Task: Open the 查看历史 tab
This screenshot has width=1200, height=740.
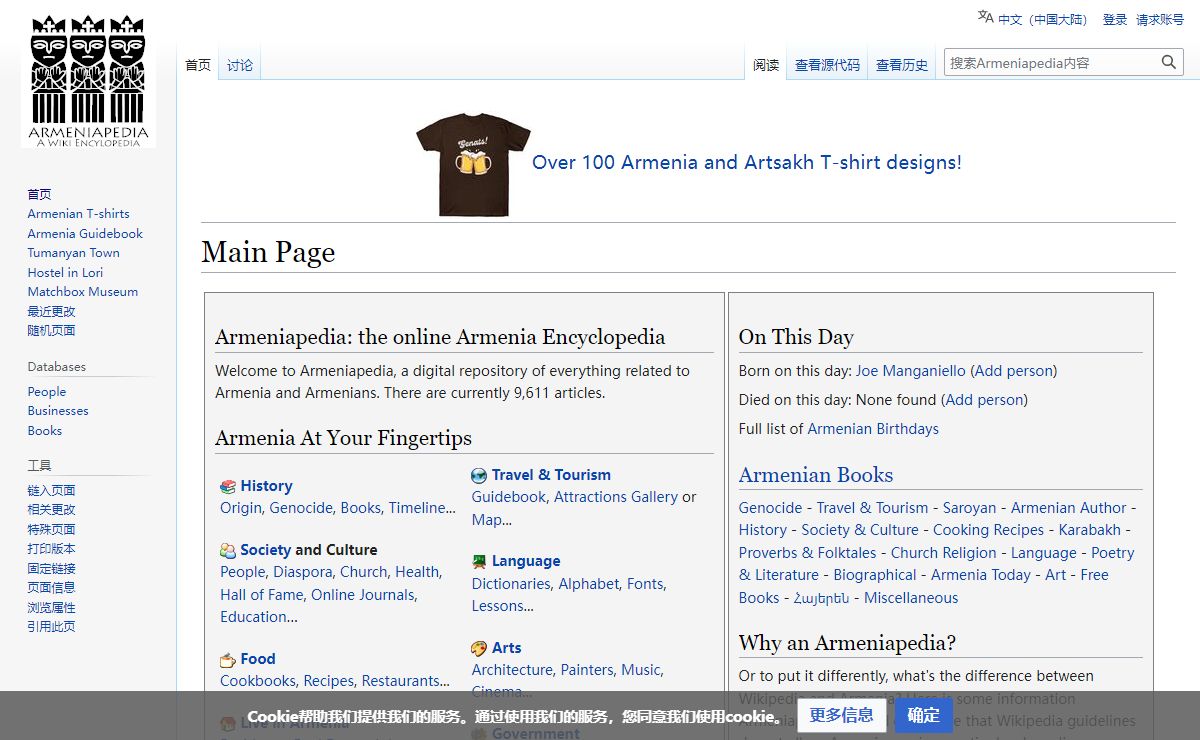Action: 902,65
